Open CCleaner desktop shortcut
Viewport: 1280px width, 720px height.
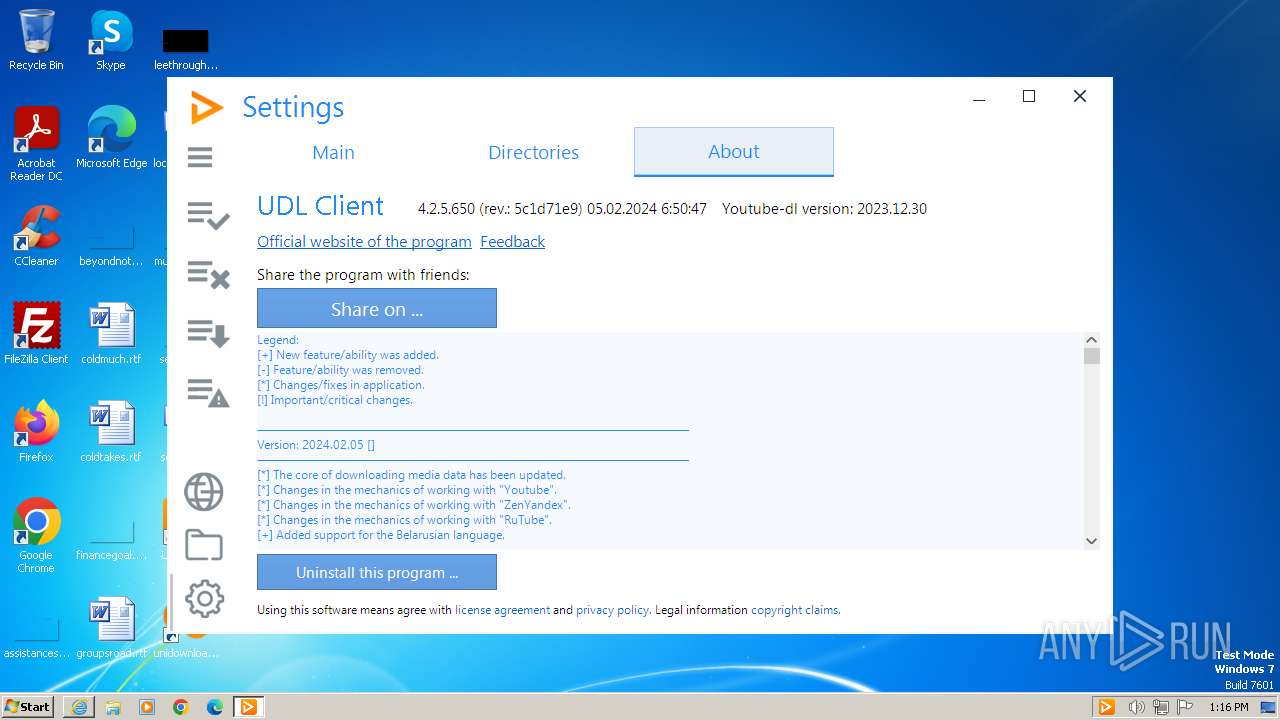[36, 236]
